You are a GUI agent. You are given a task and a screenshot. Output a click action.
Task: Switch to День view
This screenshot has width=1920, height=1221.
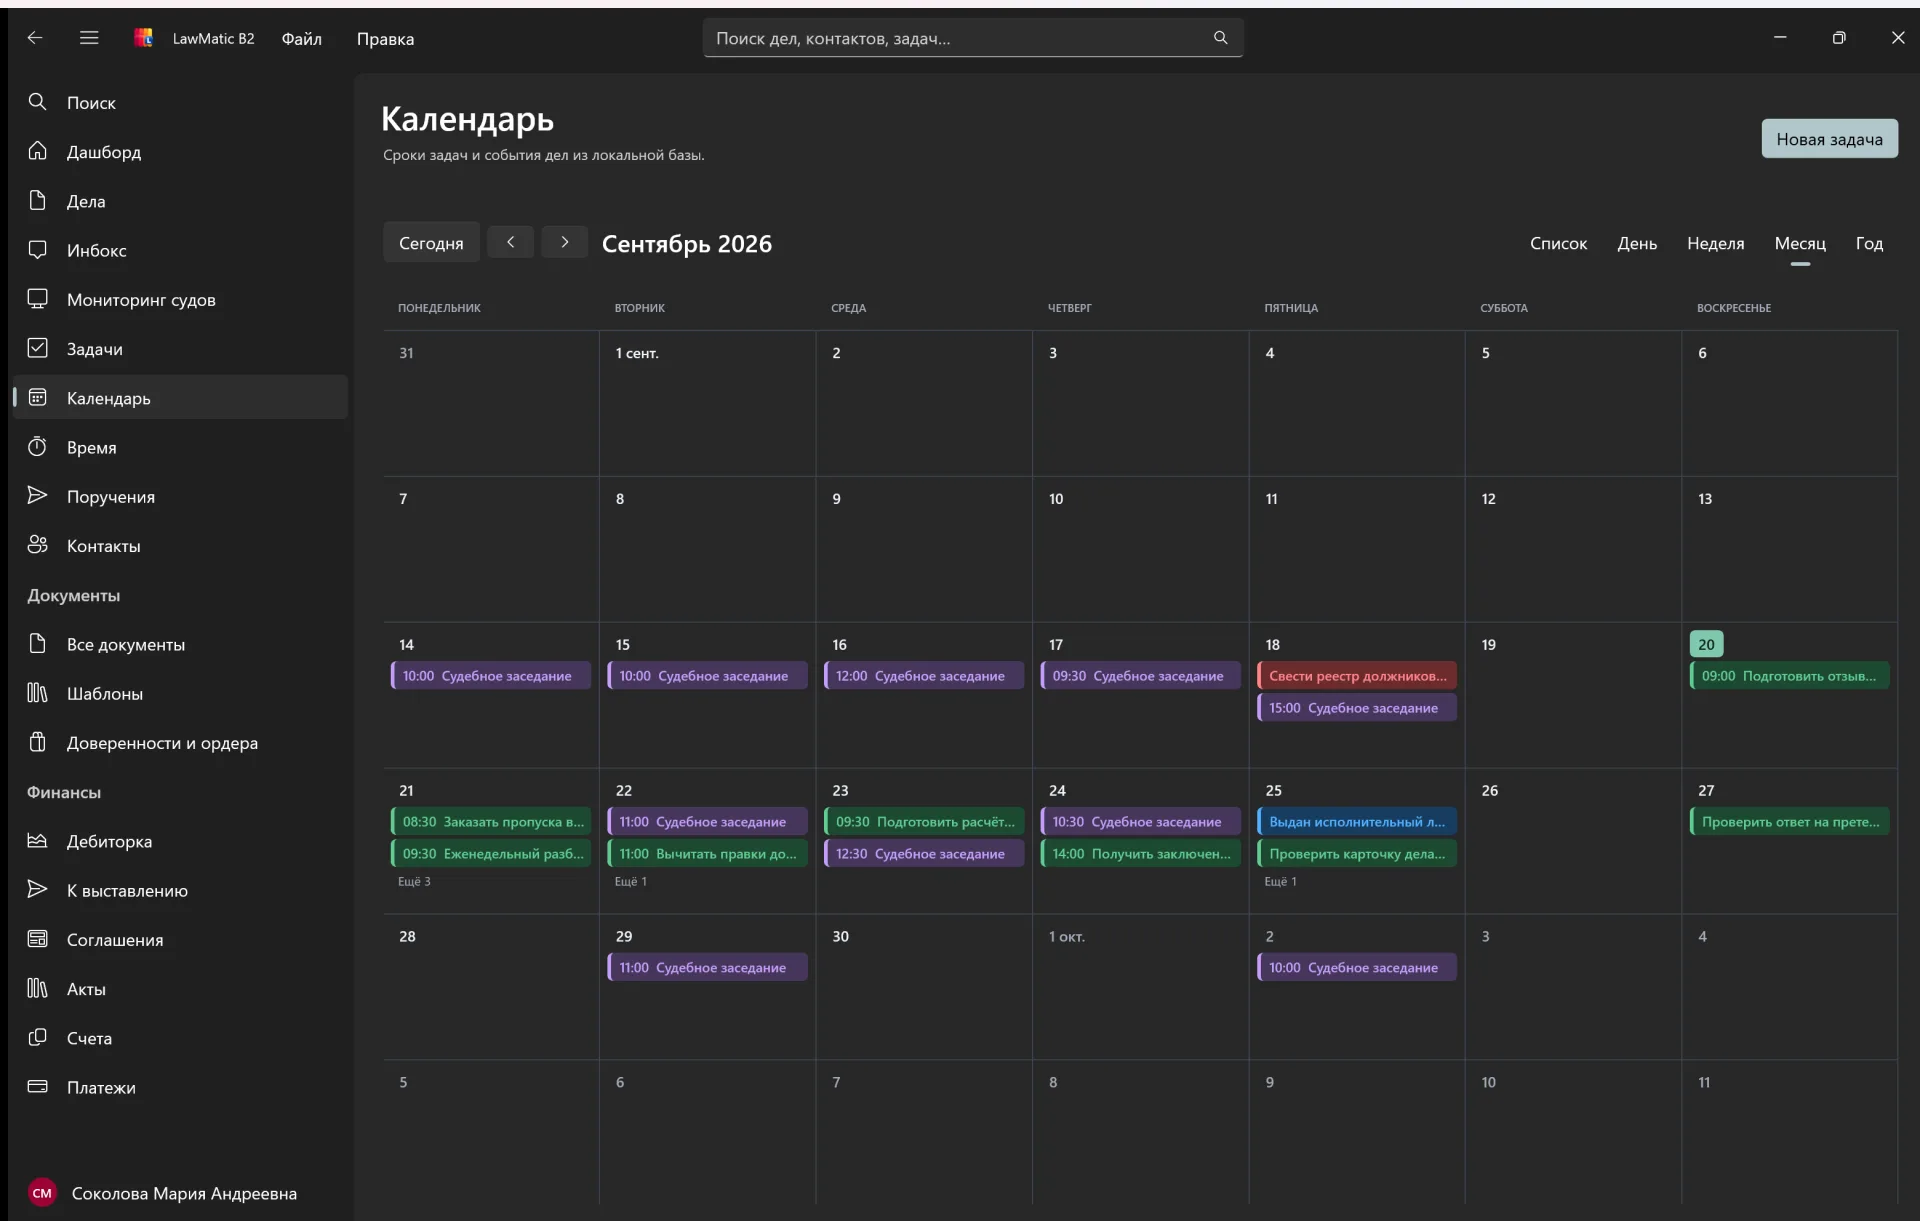coord(1637,243)
